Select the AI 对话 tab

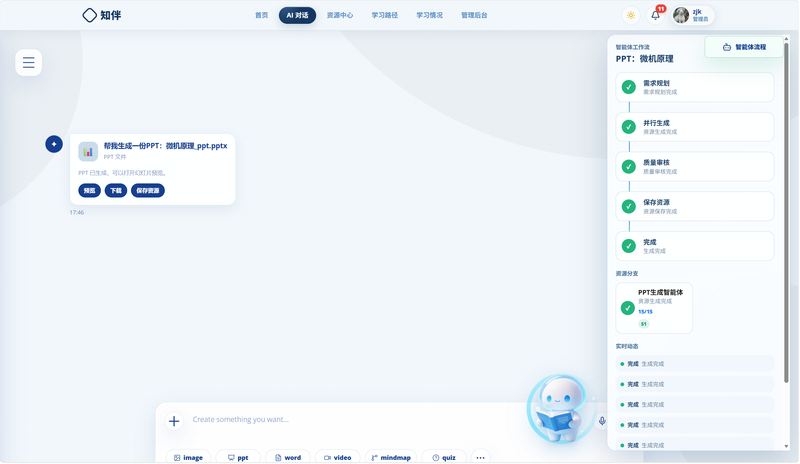click(x=297, y=15)
